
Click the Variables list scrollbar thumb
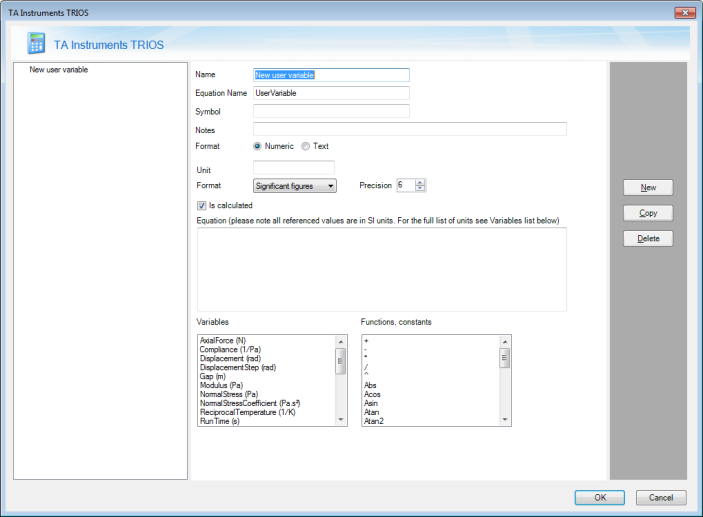coord(341,361)
